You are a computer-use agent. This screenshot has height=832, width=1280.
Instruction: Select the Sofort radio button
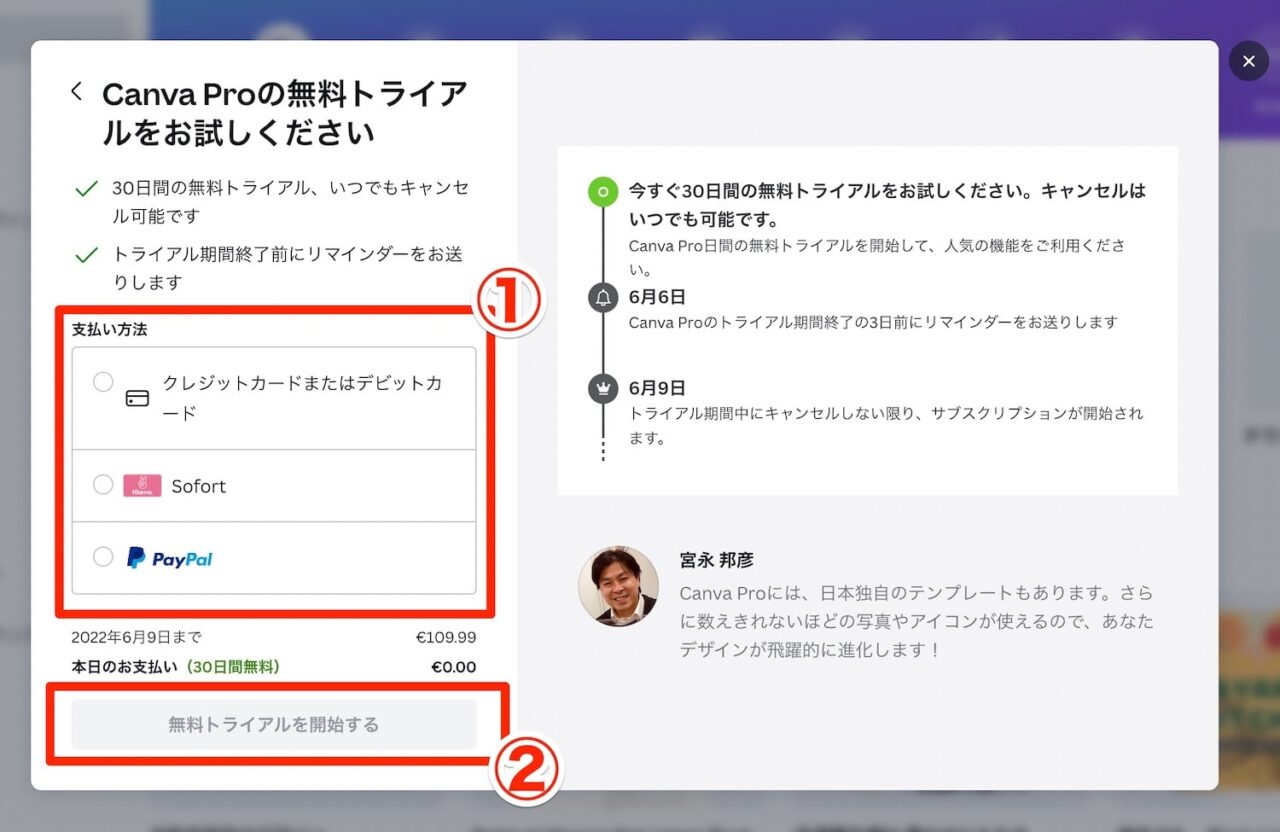tap(103, 485)
